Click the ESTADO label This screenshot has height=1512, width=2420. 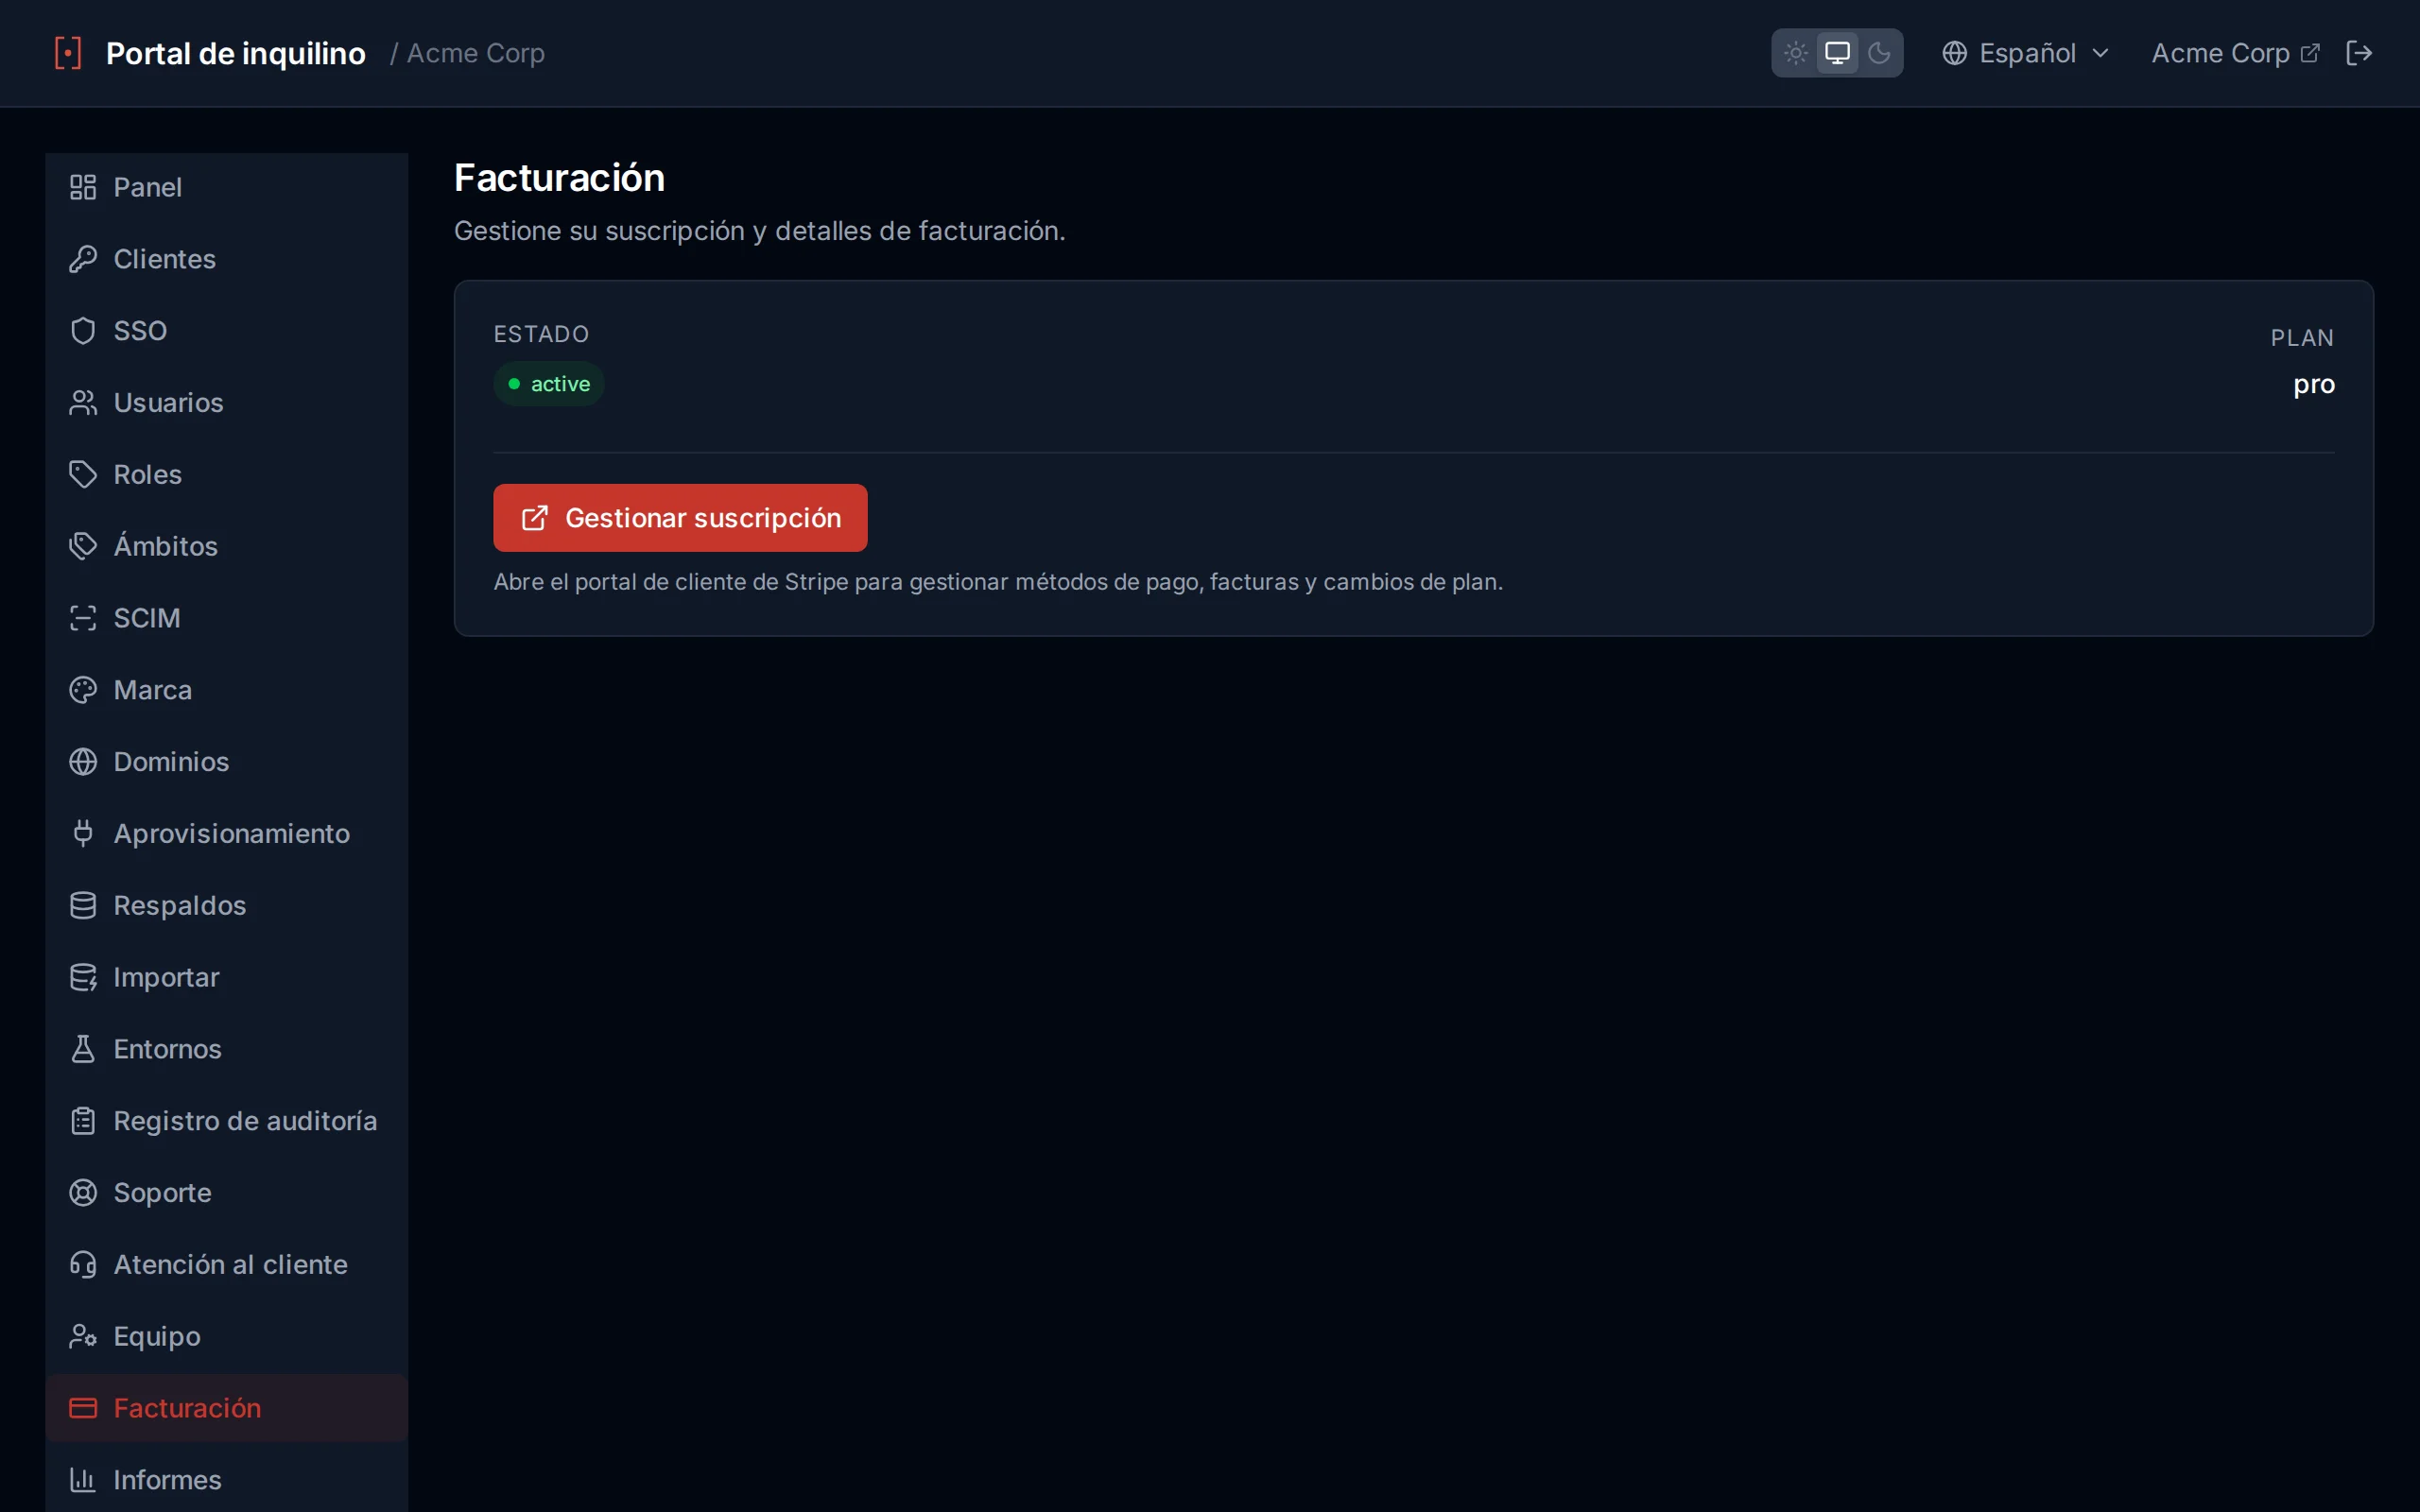tap(541, 334)
